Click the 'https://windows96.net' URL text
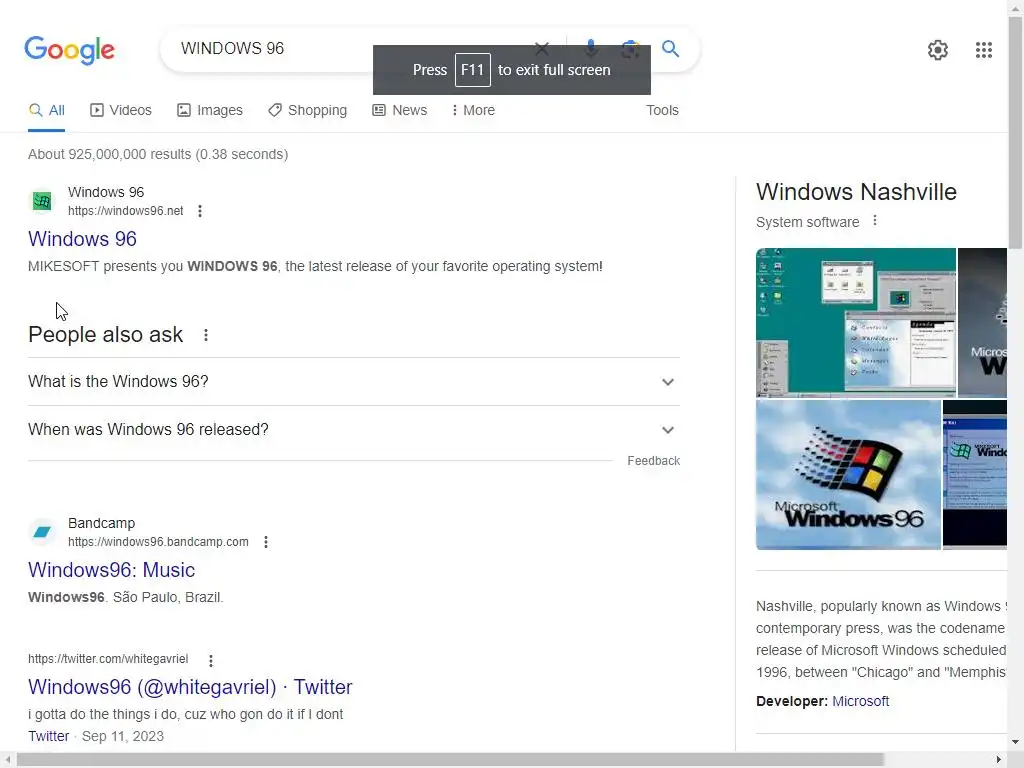Viewport: 1024px width, 768px height. (x=125, y=211)
